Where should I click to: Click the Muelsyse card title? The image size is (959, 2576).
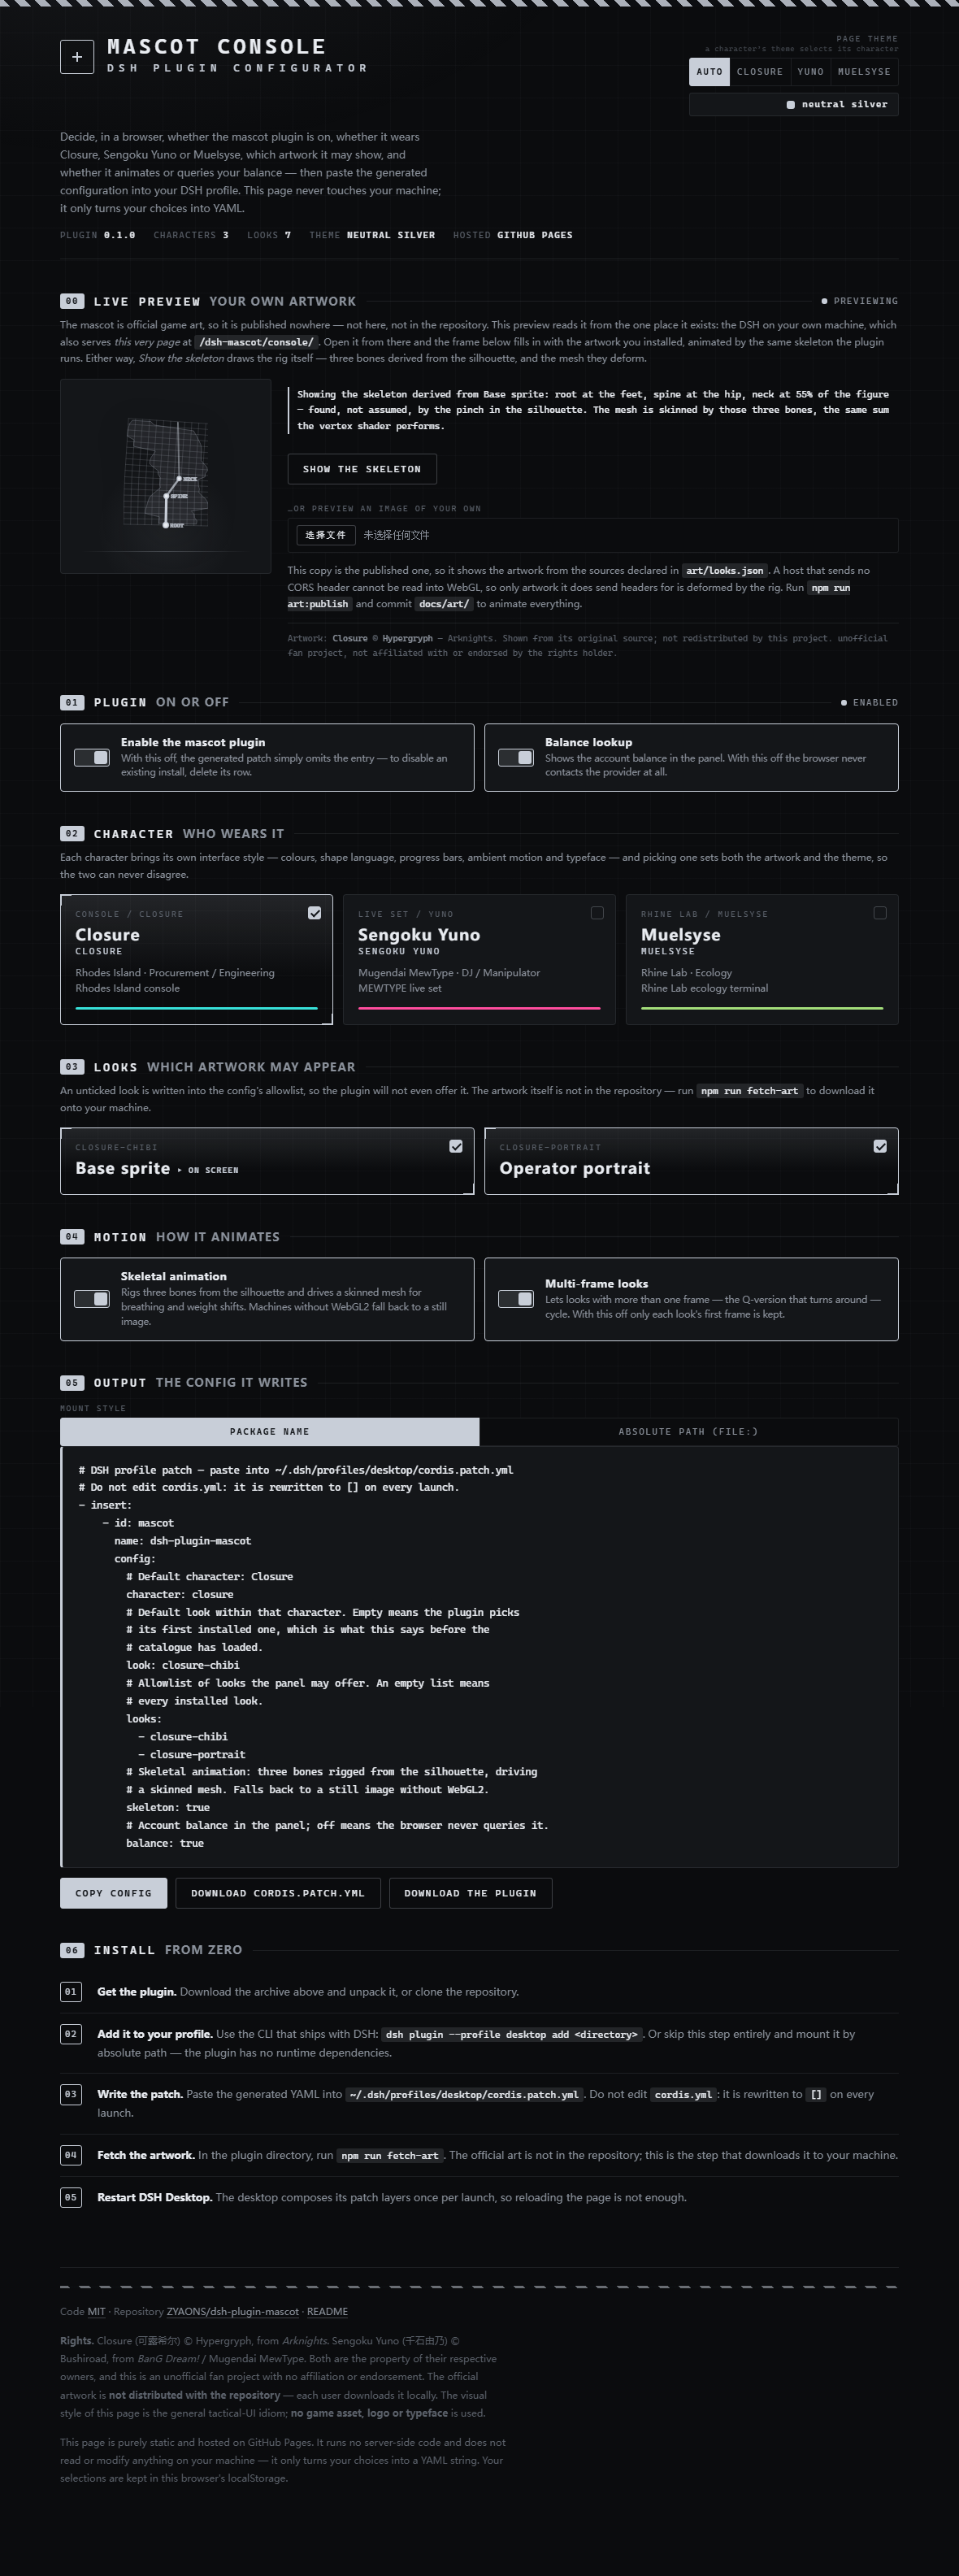[x=681, y=935]
